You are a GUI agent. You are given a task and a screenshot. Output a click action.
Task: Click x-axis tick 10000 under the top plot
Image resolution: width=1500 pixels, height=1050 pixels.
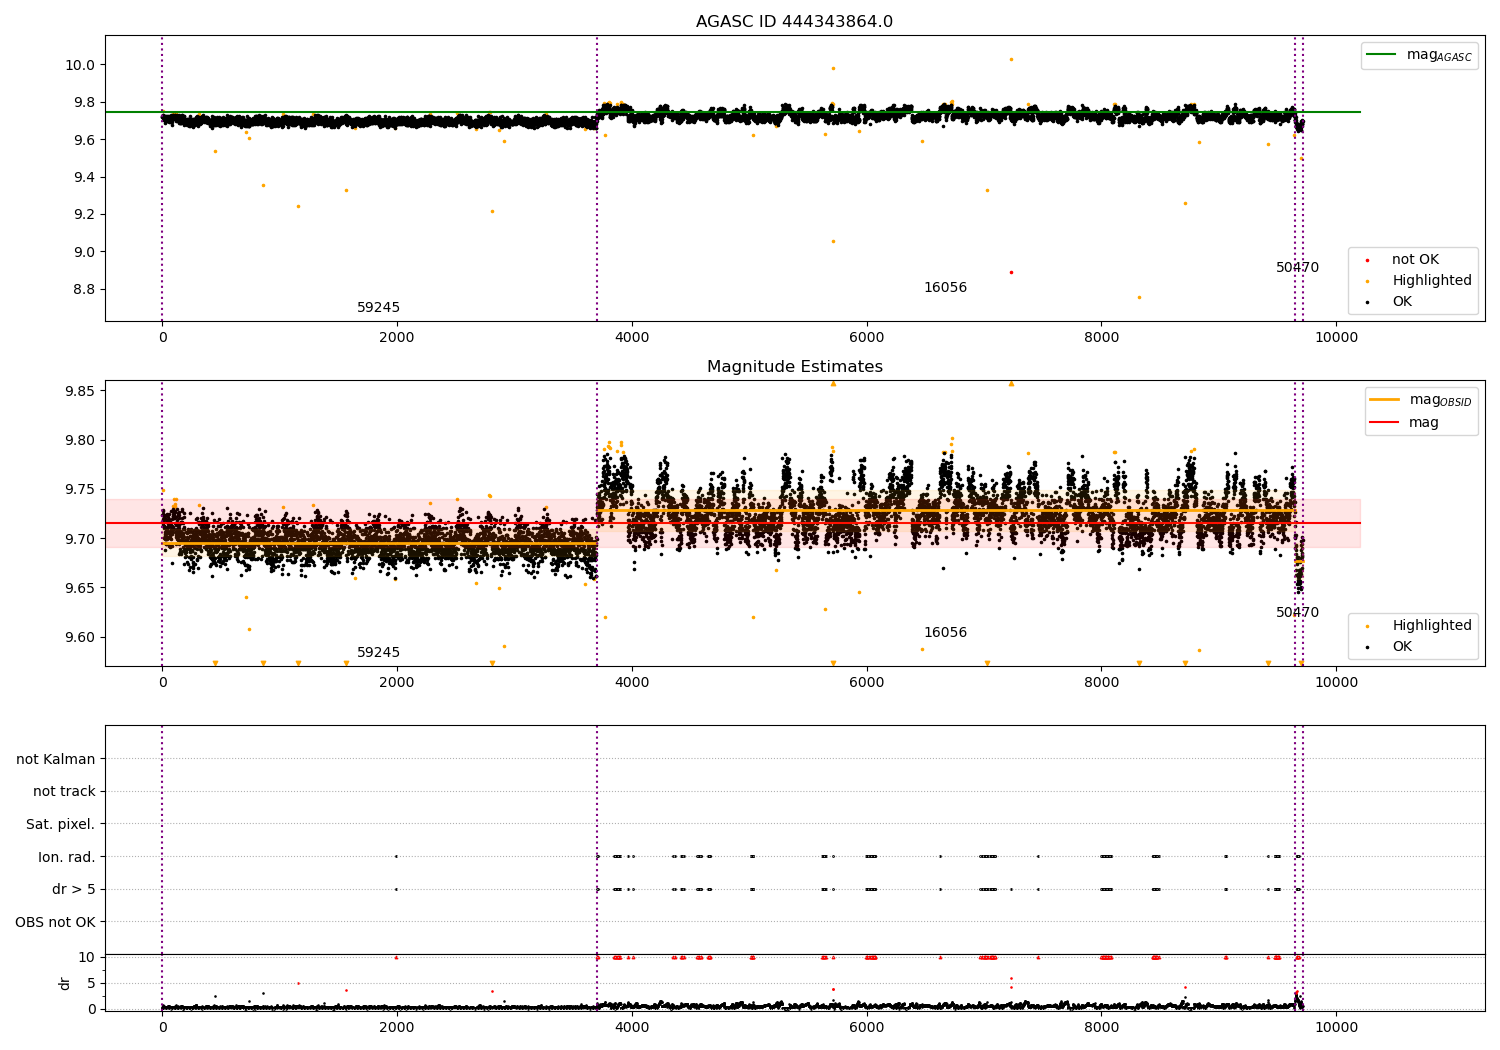pyautogui.click(x=1336, y=338)
